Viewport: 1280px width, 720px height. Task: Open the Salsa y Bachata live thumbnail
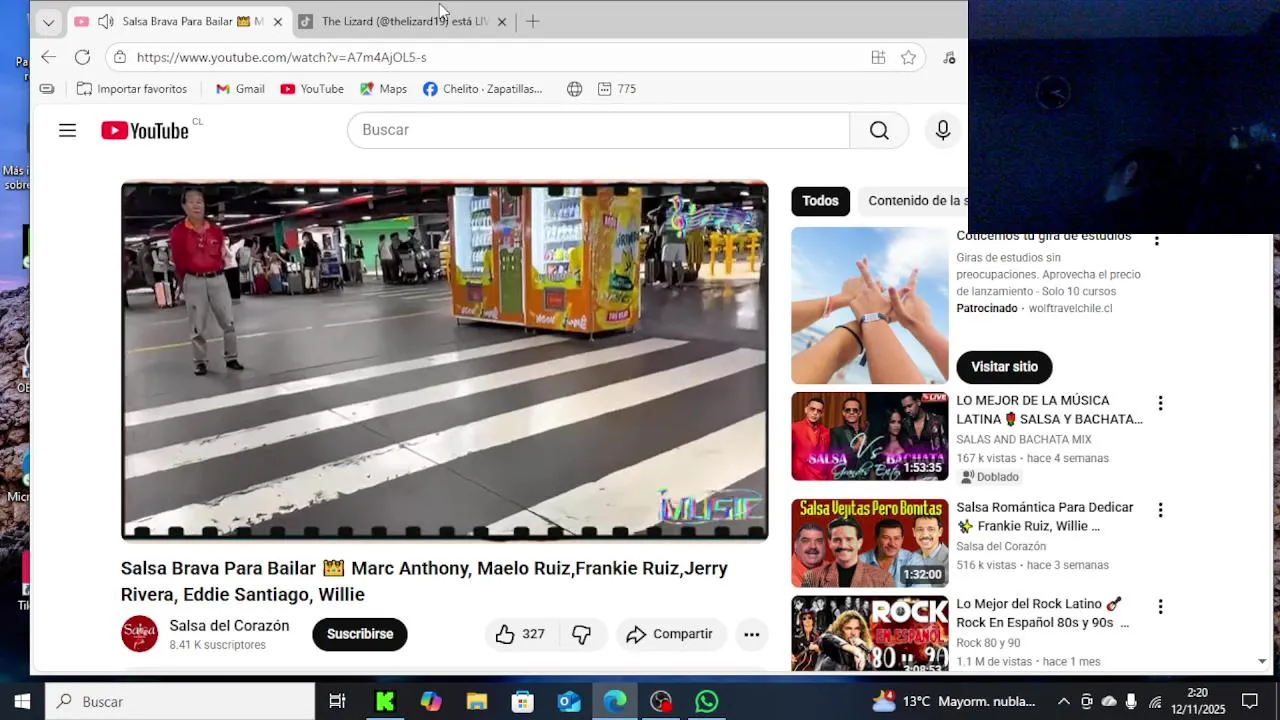coord(869,436)
